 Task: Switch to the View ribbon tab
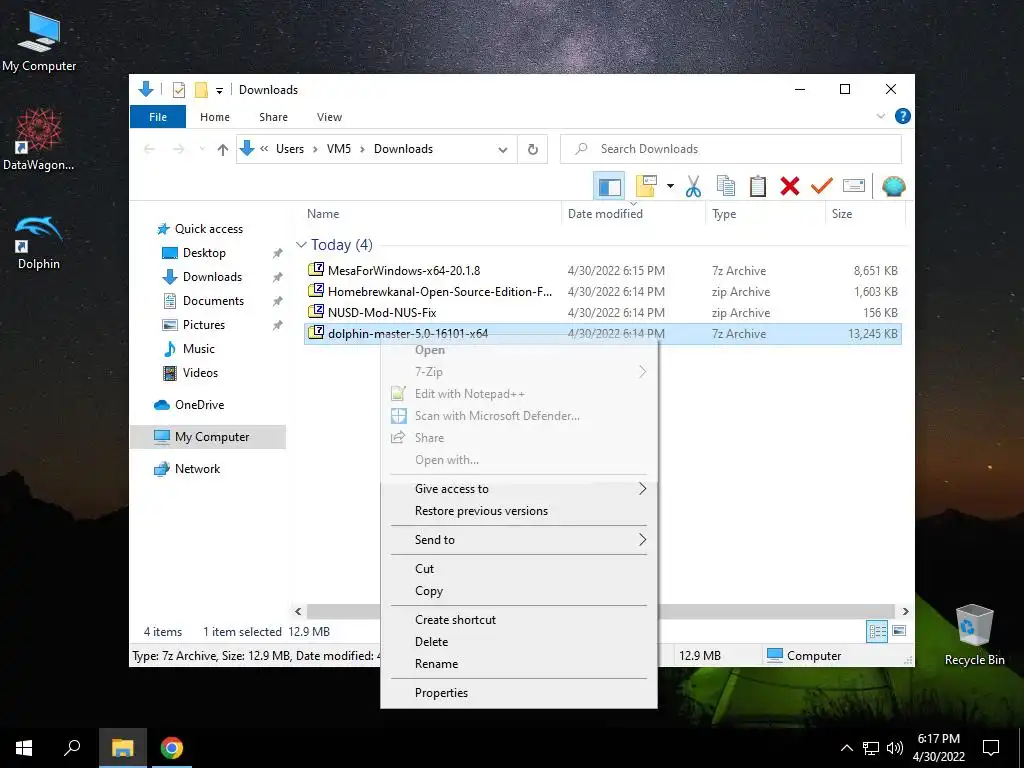pos(329,117)
